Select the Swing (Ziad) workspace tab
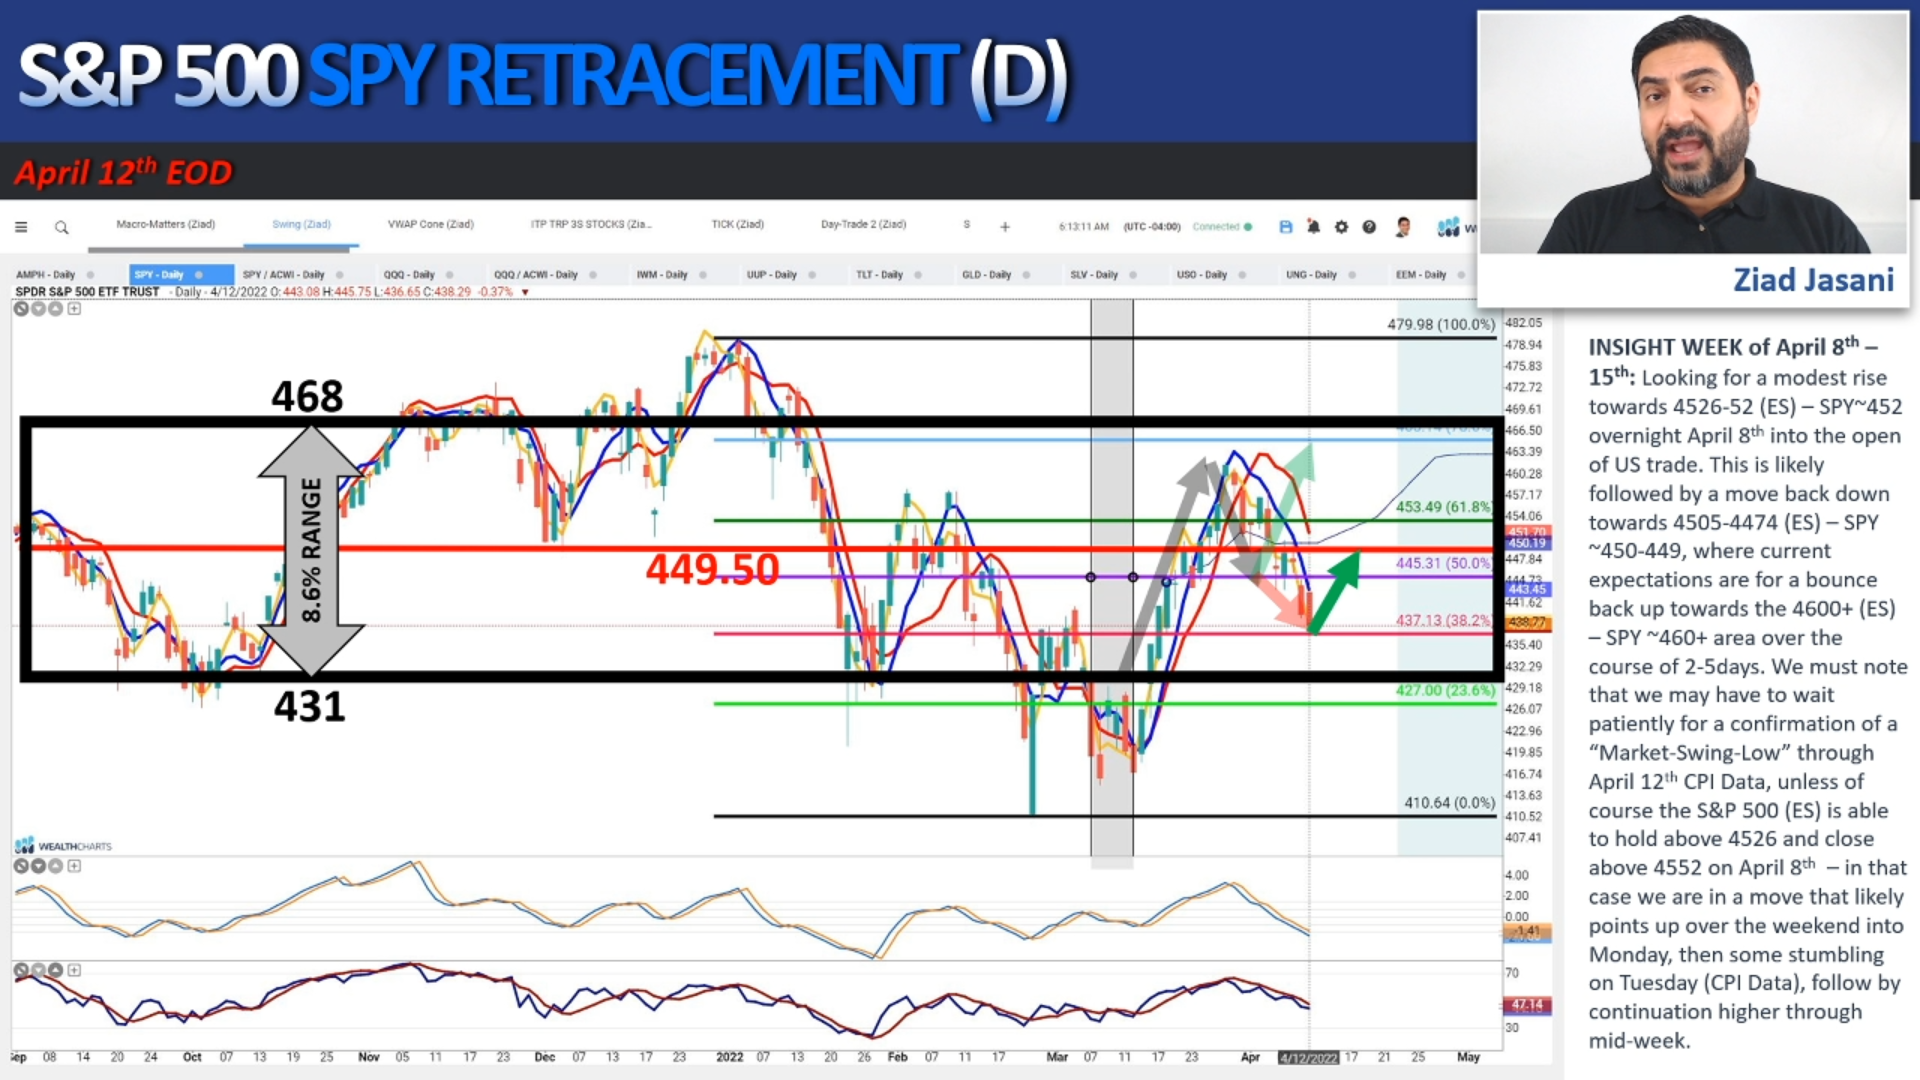 (x=301, y=224)
